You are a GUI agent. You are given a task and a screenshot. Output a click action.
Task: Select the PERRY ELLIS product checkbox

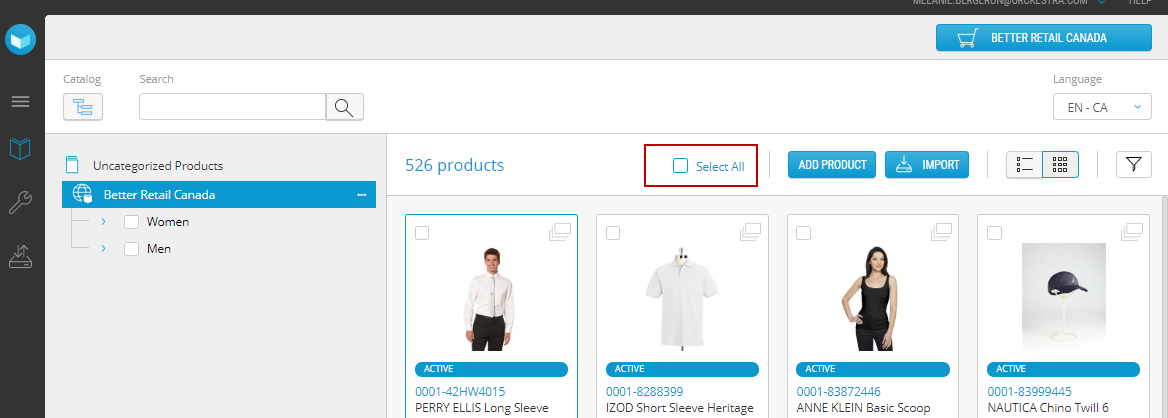422,233
